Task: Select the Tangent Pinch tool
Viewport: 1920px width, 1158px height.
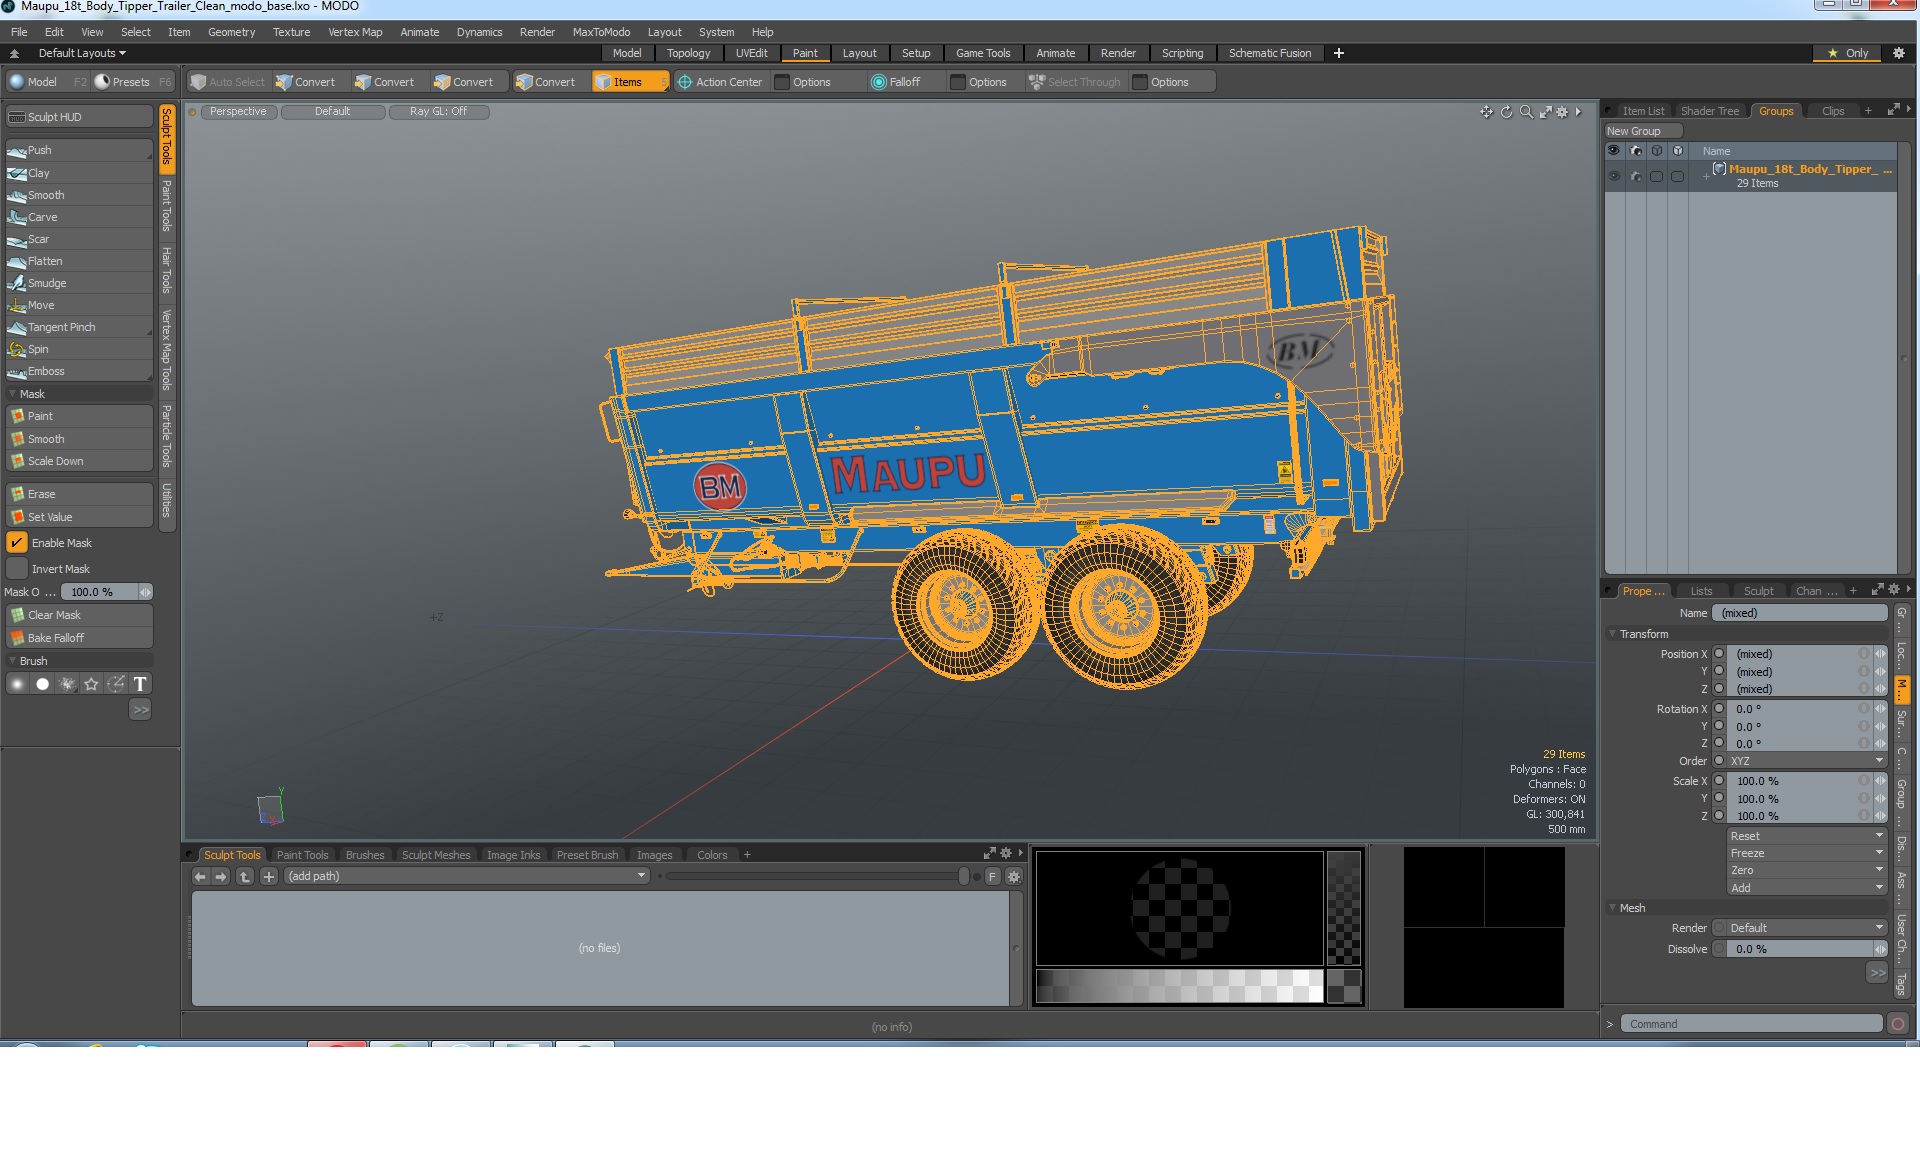Action: pyautogui.click(x=79, y=327)
